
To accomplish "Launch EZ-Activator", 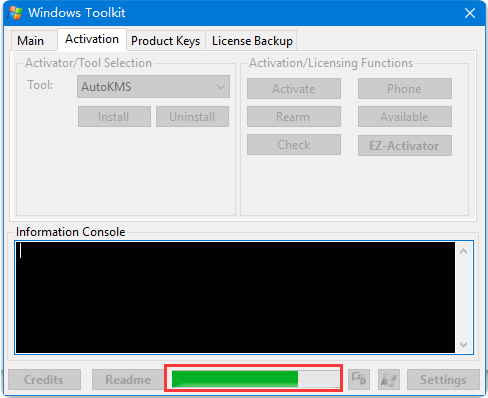I will pos(405,145).
